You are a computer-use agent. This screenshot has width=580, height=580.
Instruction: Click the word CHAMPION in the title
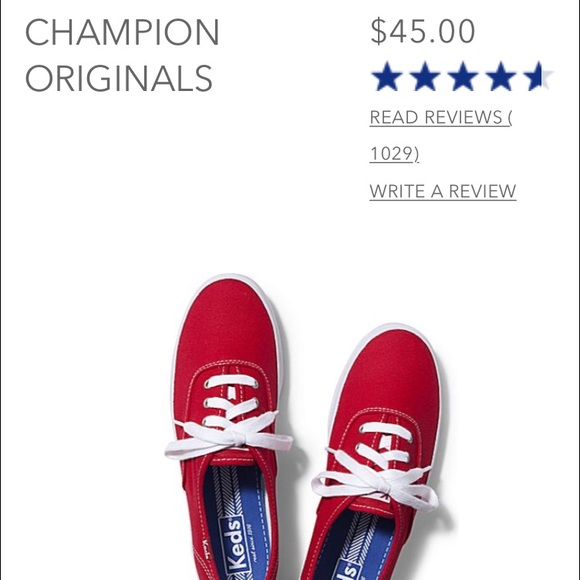pos(122,32)
